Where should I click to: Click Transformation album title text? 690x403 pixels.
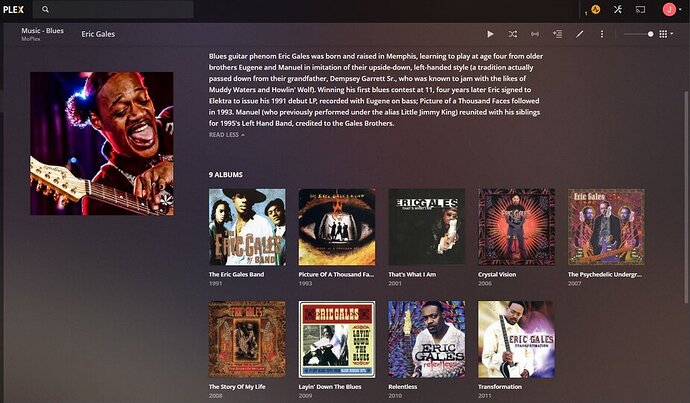[x=500, y=387]
